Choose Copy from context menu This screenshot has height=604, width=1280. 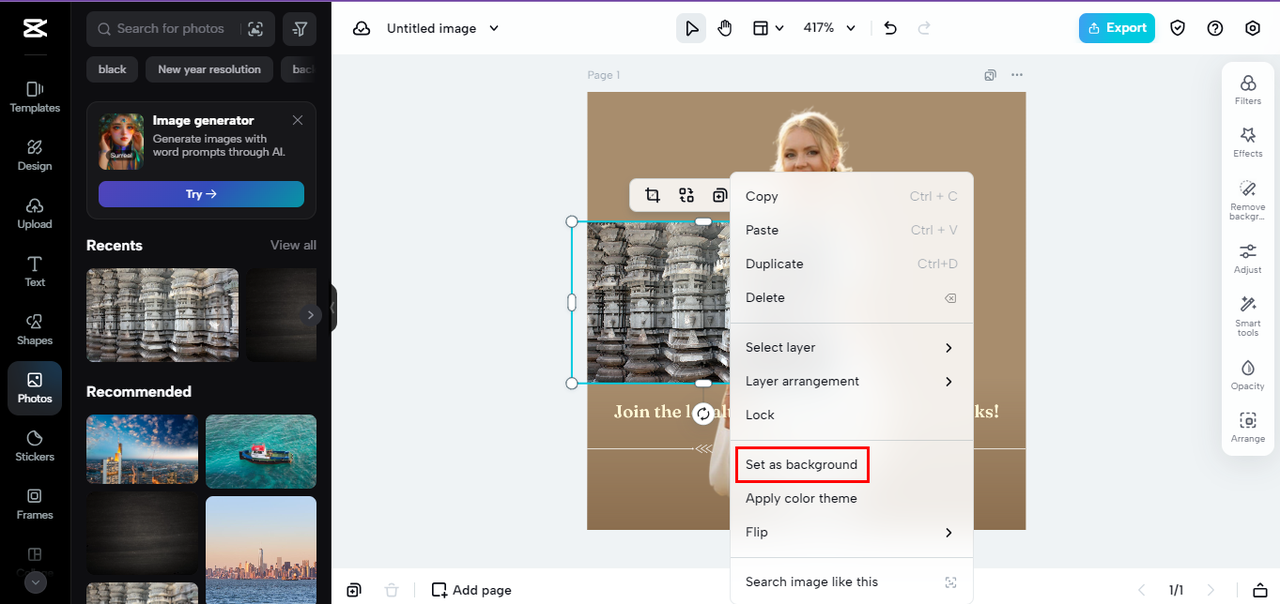pyautogui.click(x=851, y=196)
